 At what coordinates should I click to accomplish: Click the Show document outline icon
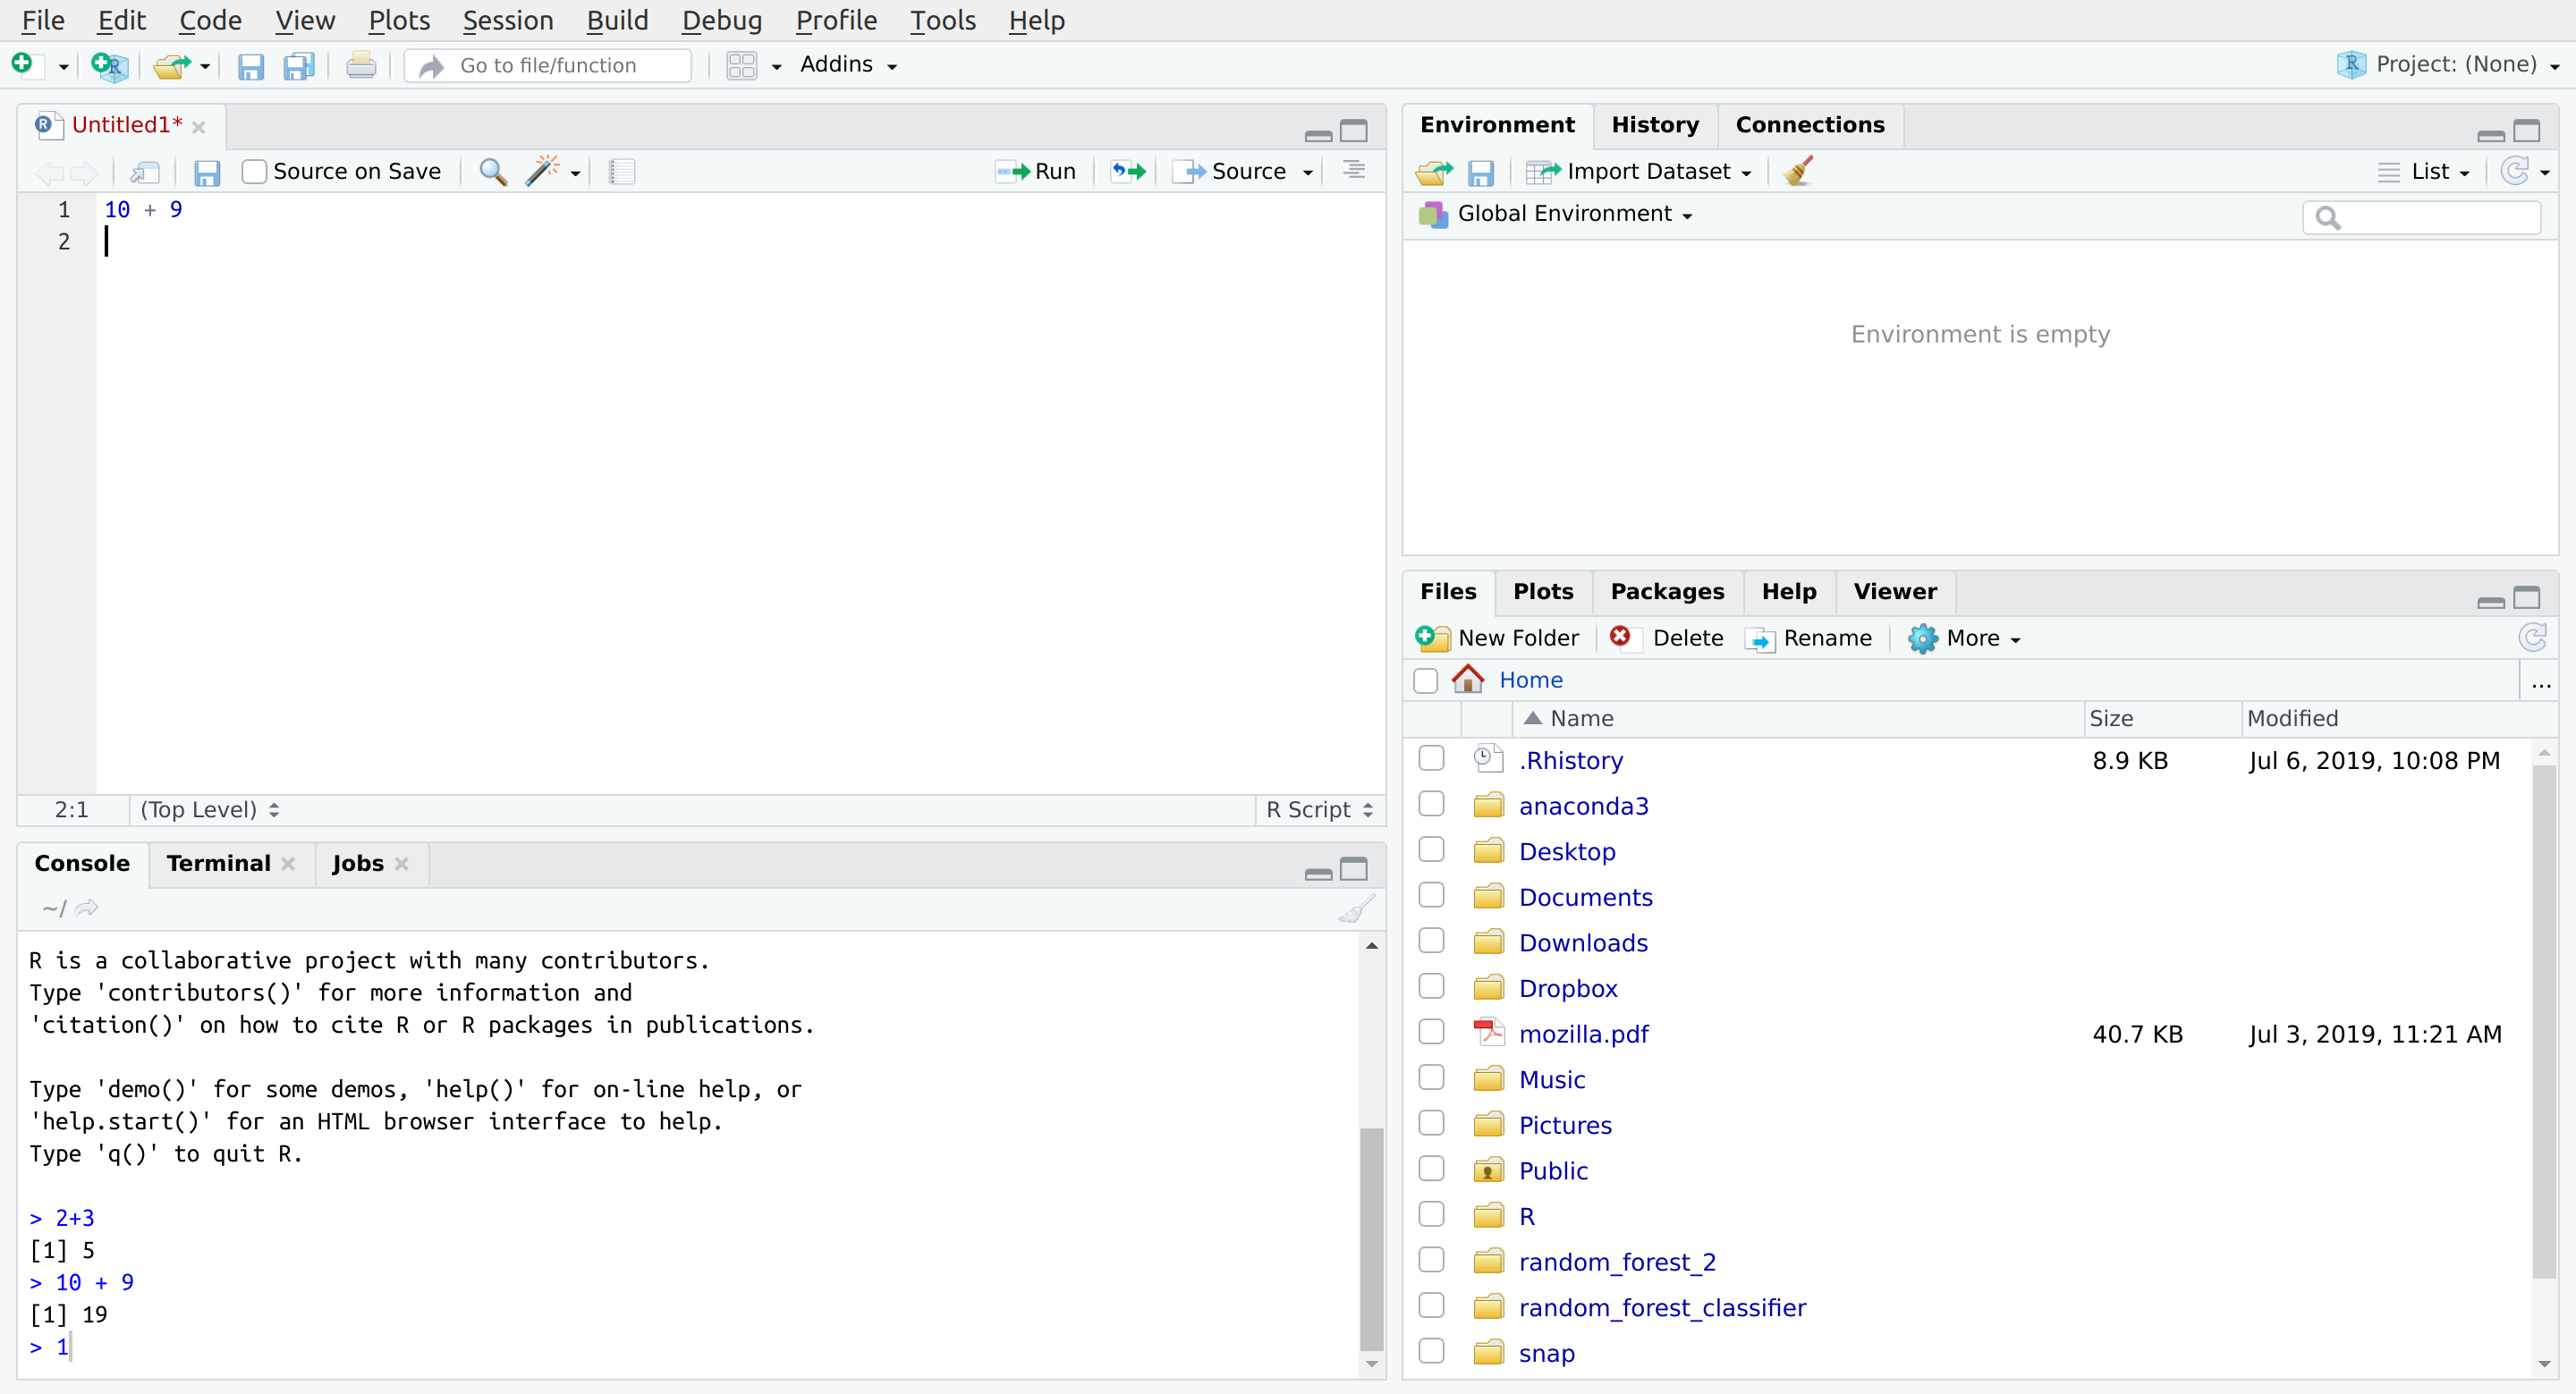point(1354,171)
